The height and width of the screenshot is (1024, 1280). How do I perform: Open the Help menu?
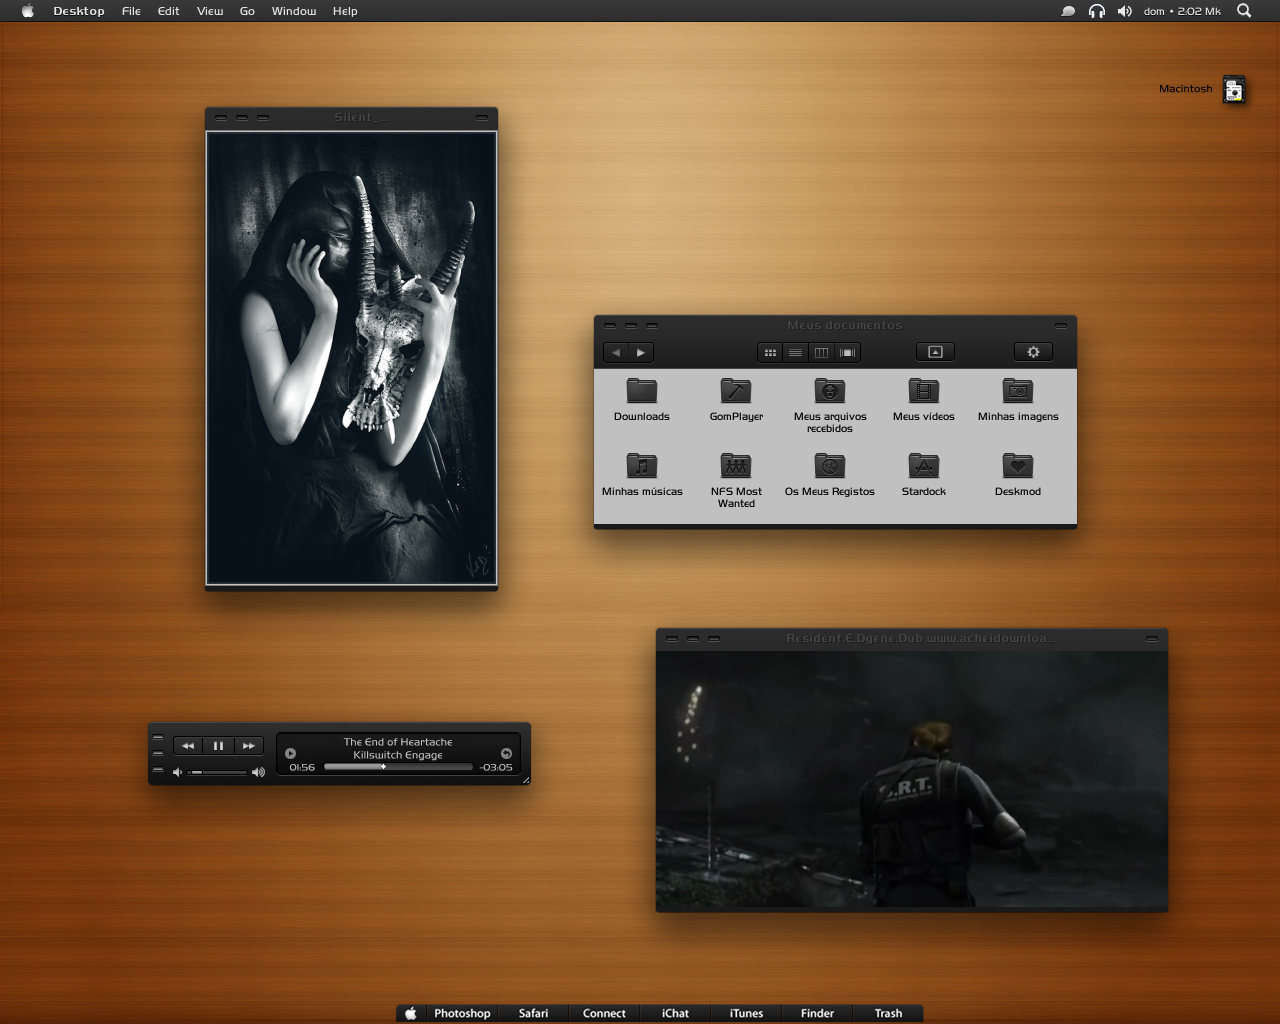click(345, 11)
